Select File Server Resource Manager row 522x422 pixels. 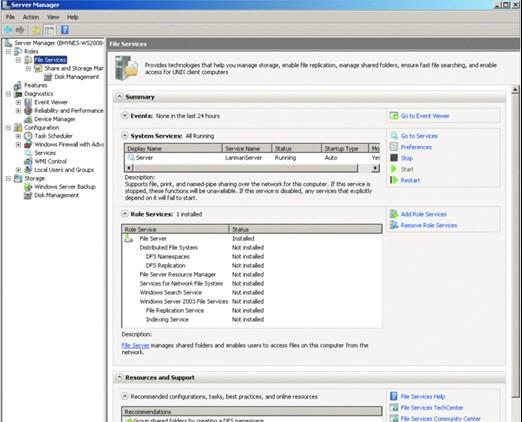coord(252,275)
